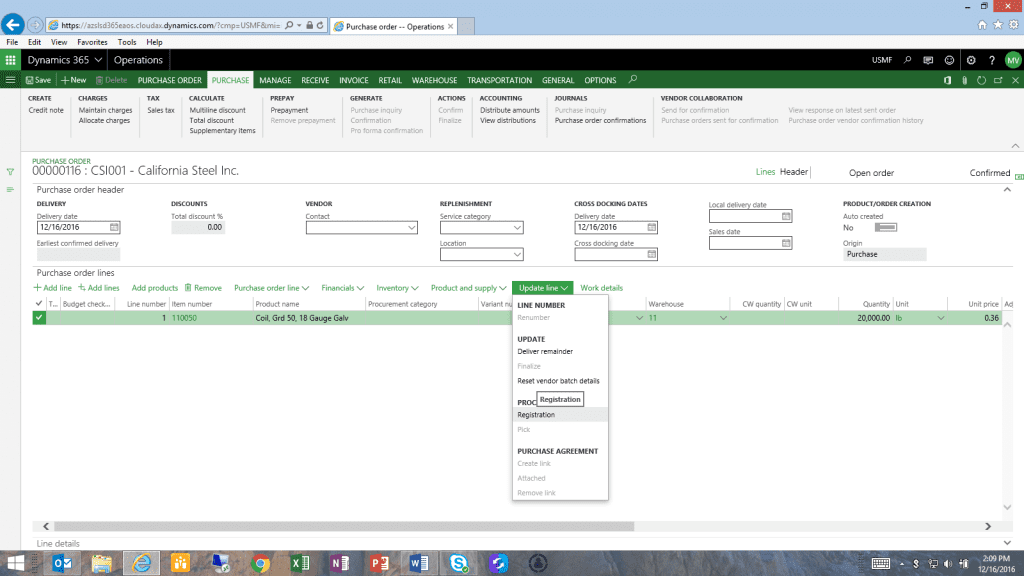Open the vendor Contact dropdown

click(x=411, y=228)
